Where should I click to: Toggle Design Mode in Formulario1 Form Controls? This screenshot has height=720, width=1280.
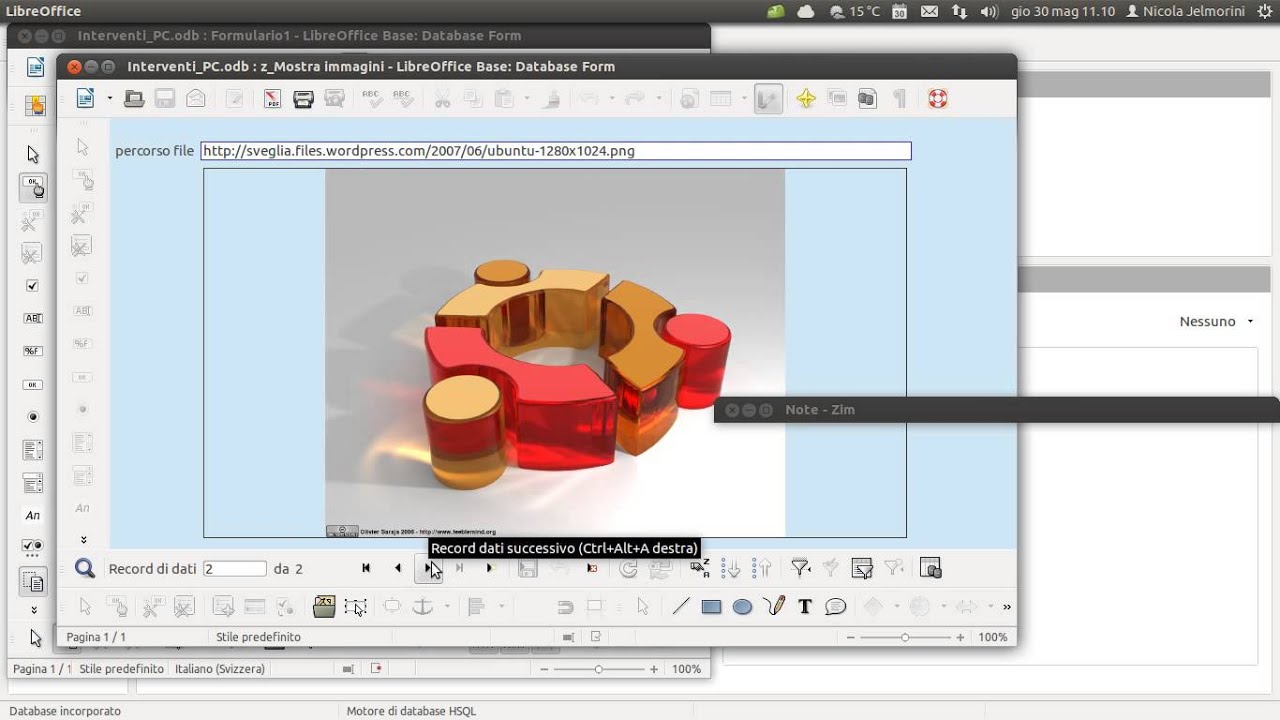coord(33,187)
